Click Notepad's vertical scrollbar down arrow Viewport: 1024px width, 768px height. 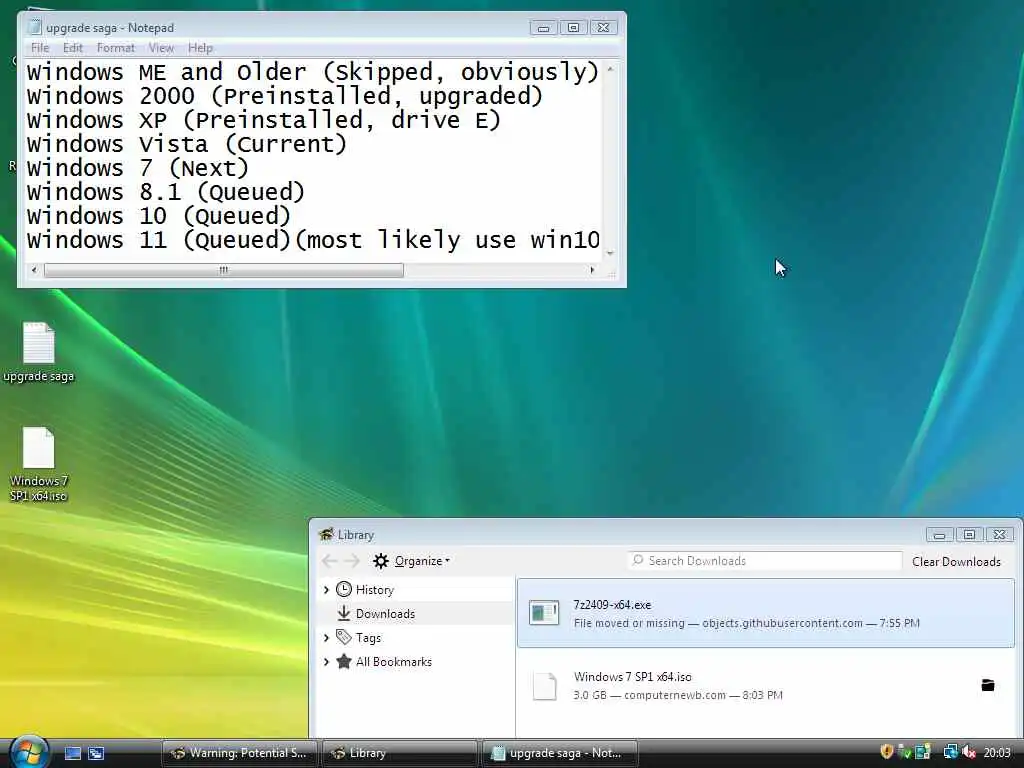coord(610,253)
